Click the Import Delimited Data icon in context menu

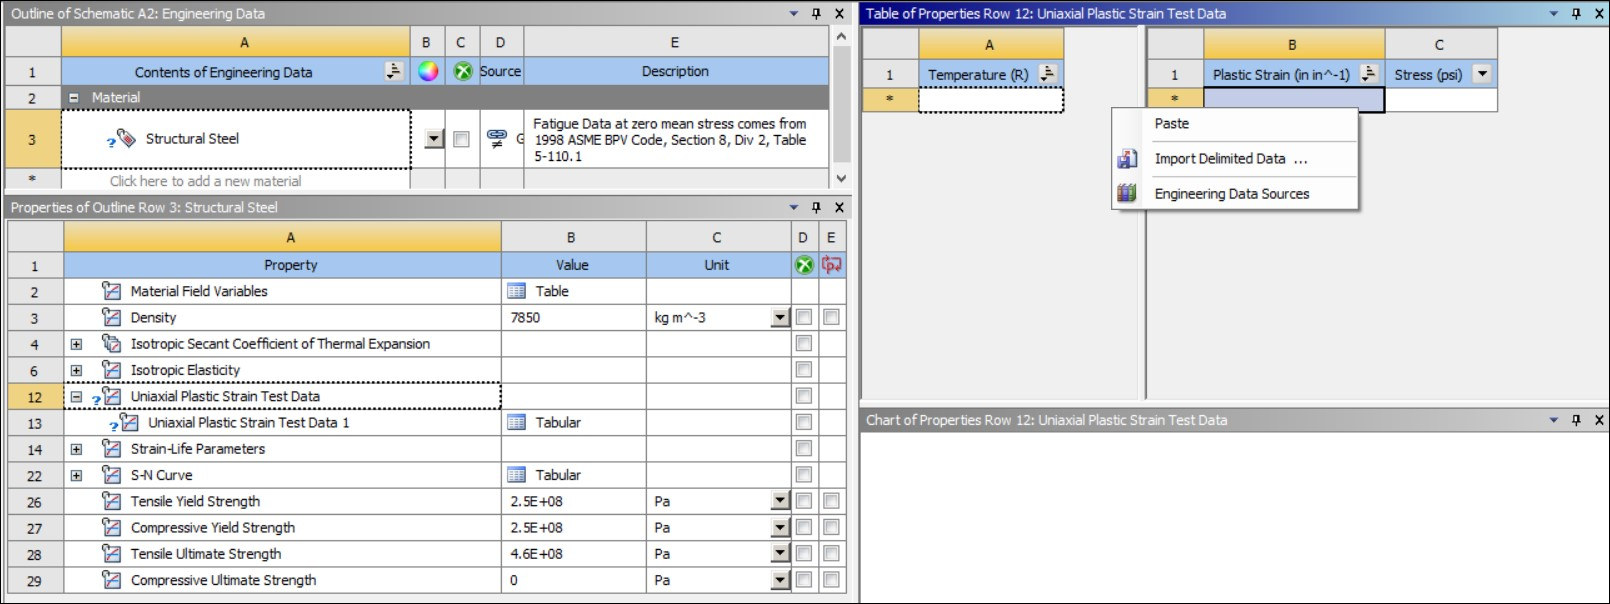click(1127, 159)
